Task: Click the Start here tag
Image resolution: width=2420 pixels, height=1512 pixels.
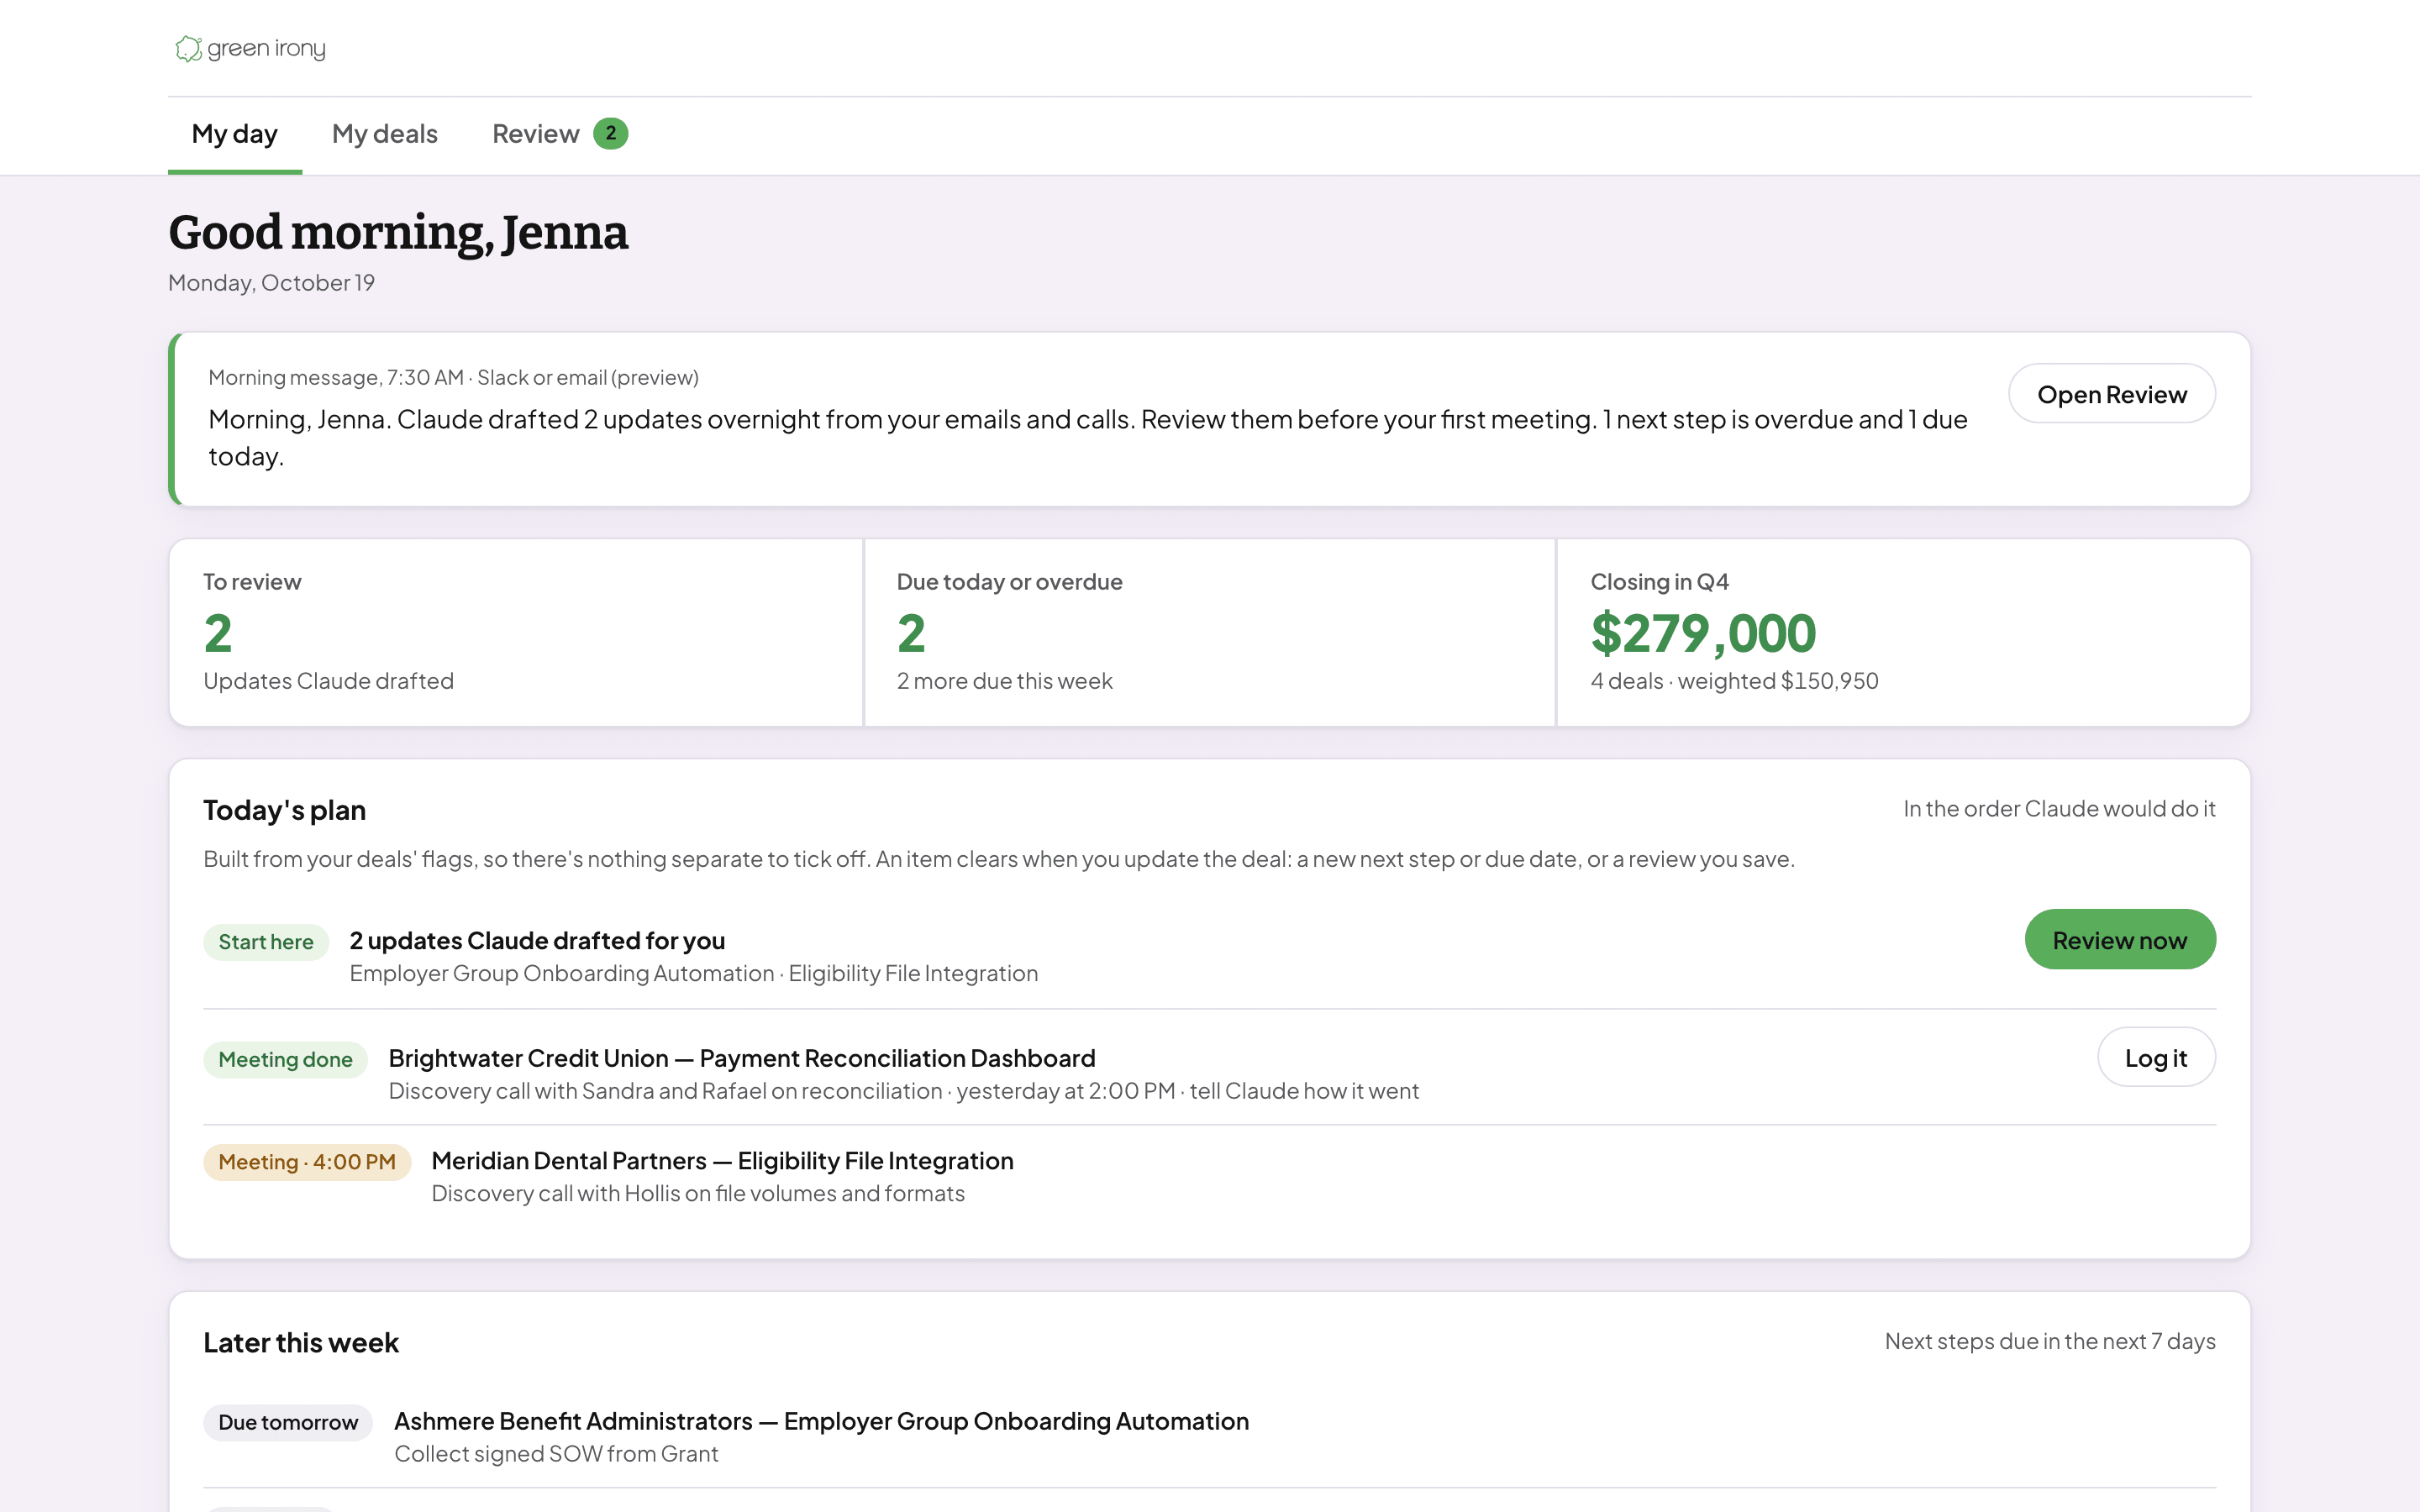Action: tap(266, 942)
